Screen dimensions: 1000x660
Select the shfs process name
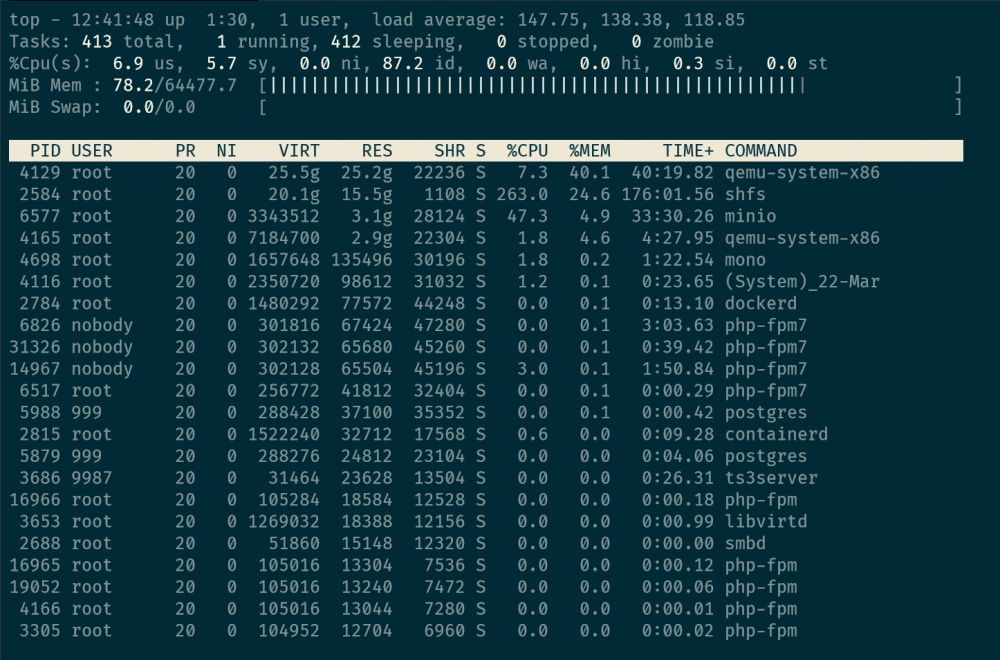tap(745, 194)
